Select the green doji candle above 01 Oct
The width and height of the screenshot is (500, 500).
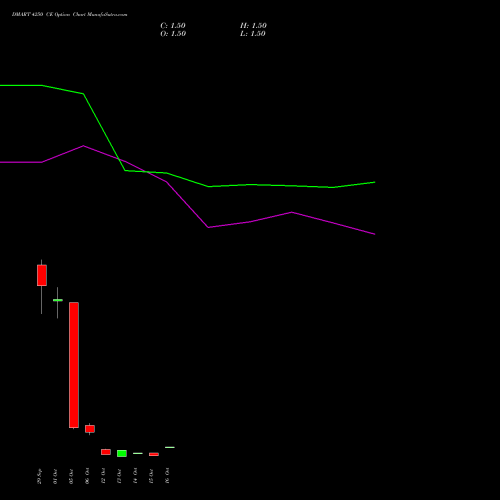coord(58,300)
